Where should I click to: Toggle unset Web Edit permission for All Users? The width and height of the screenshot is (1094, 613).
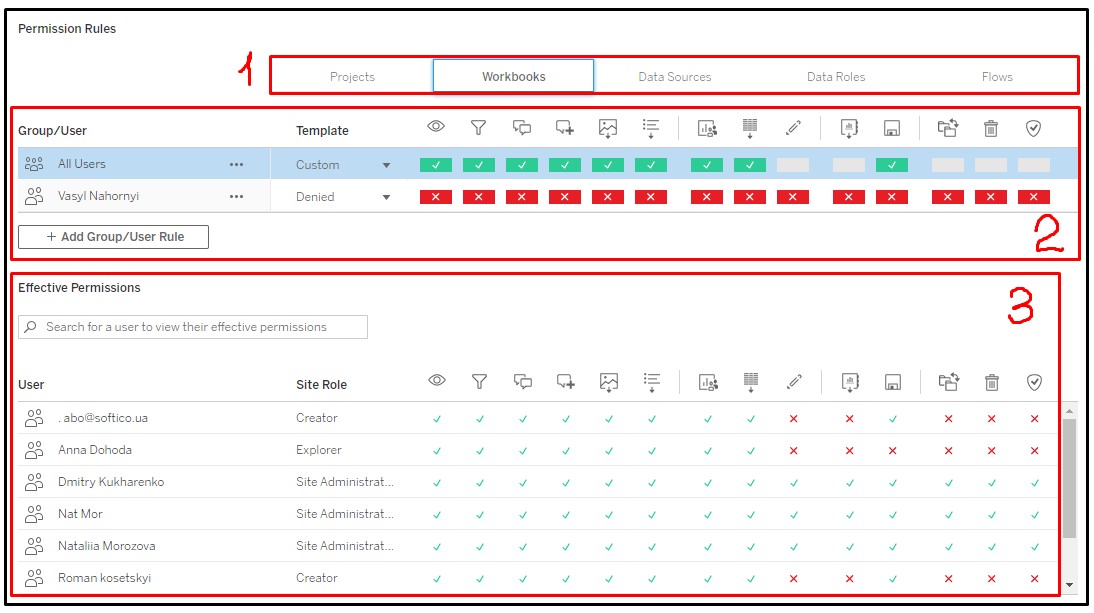click(793, 165)
